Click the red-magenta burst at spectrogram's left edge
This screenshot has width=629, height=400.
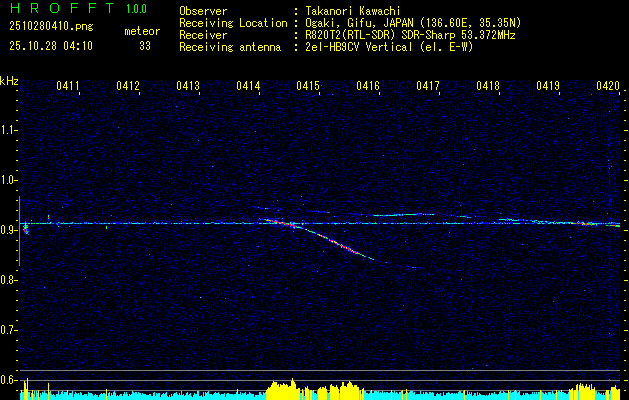tap(26, 229)
